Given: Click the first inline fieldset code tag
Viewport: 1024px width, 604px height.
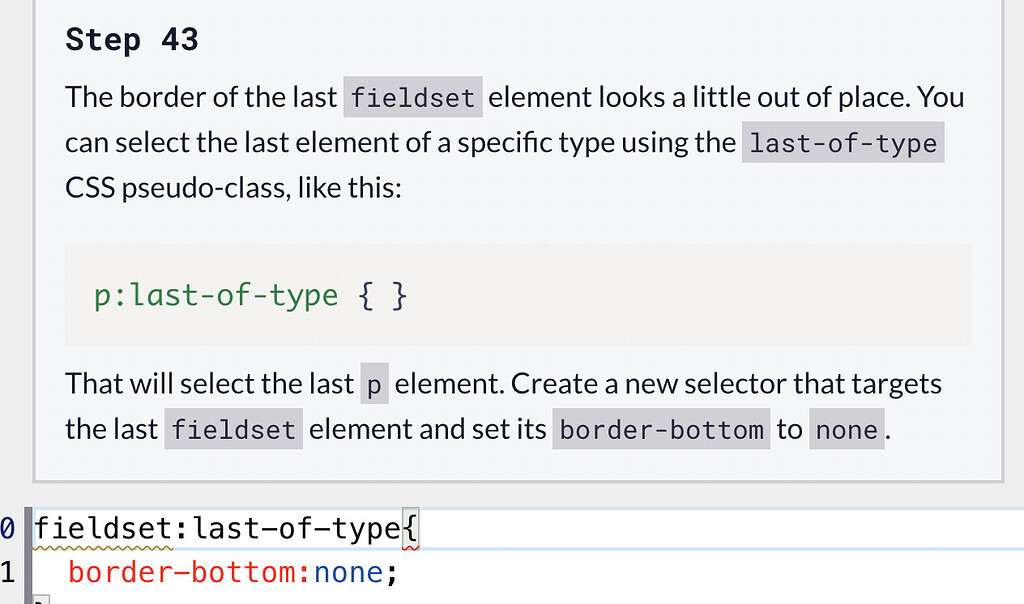Looking at the screenshot, I should [414, 98].
